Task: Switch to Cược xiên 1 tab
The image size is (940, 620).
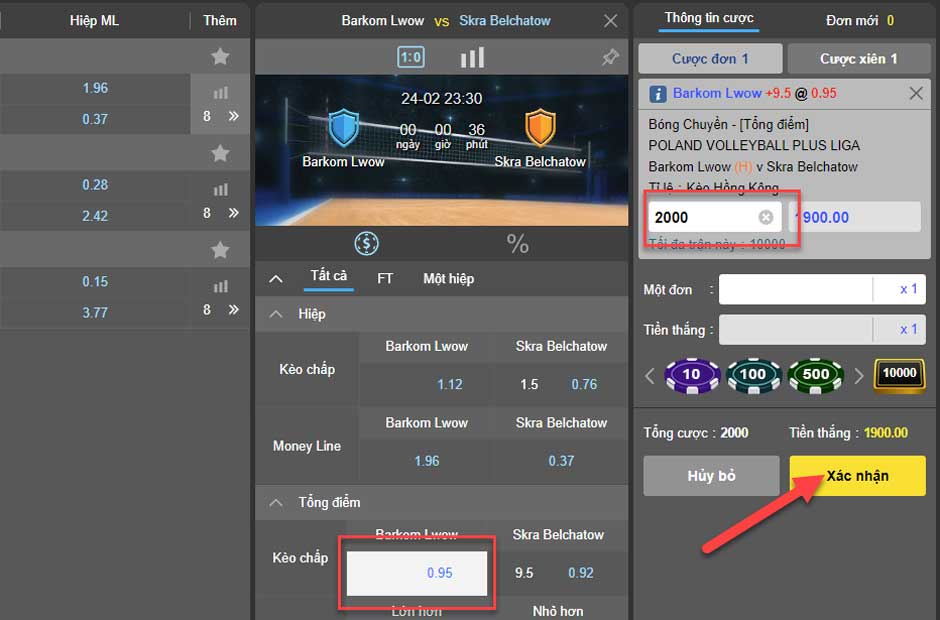Action: pos(858,59)
